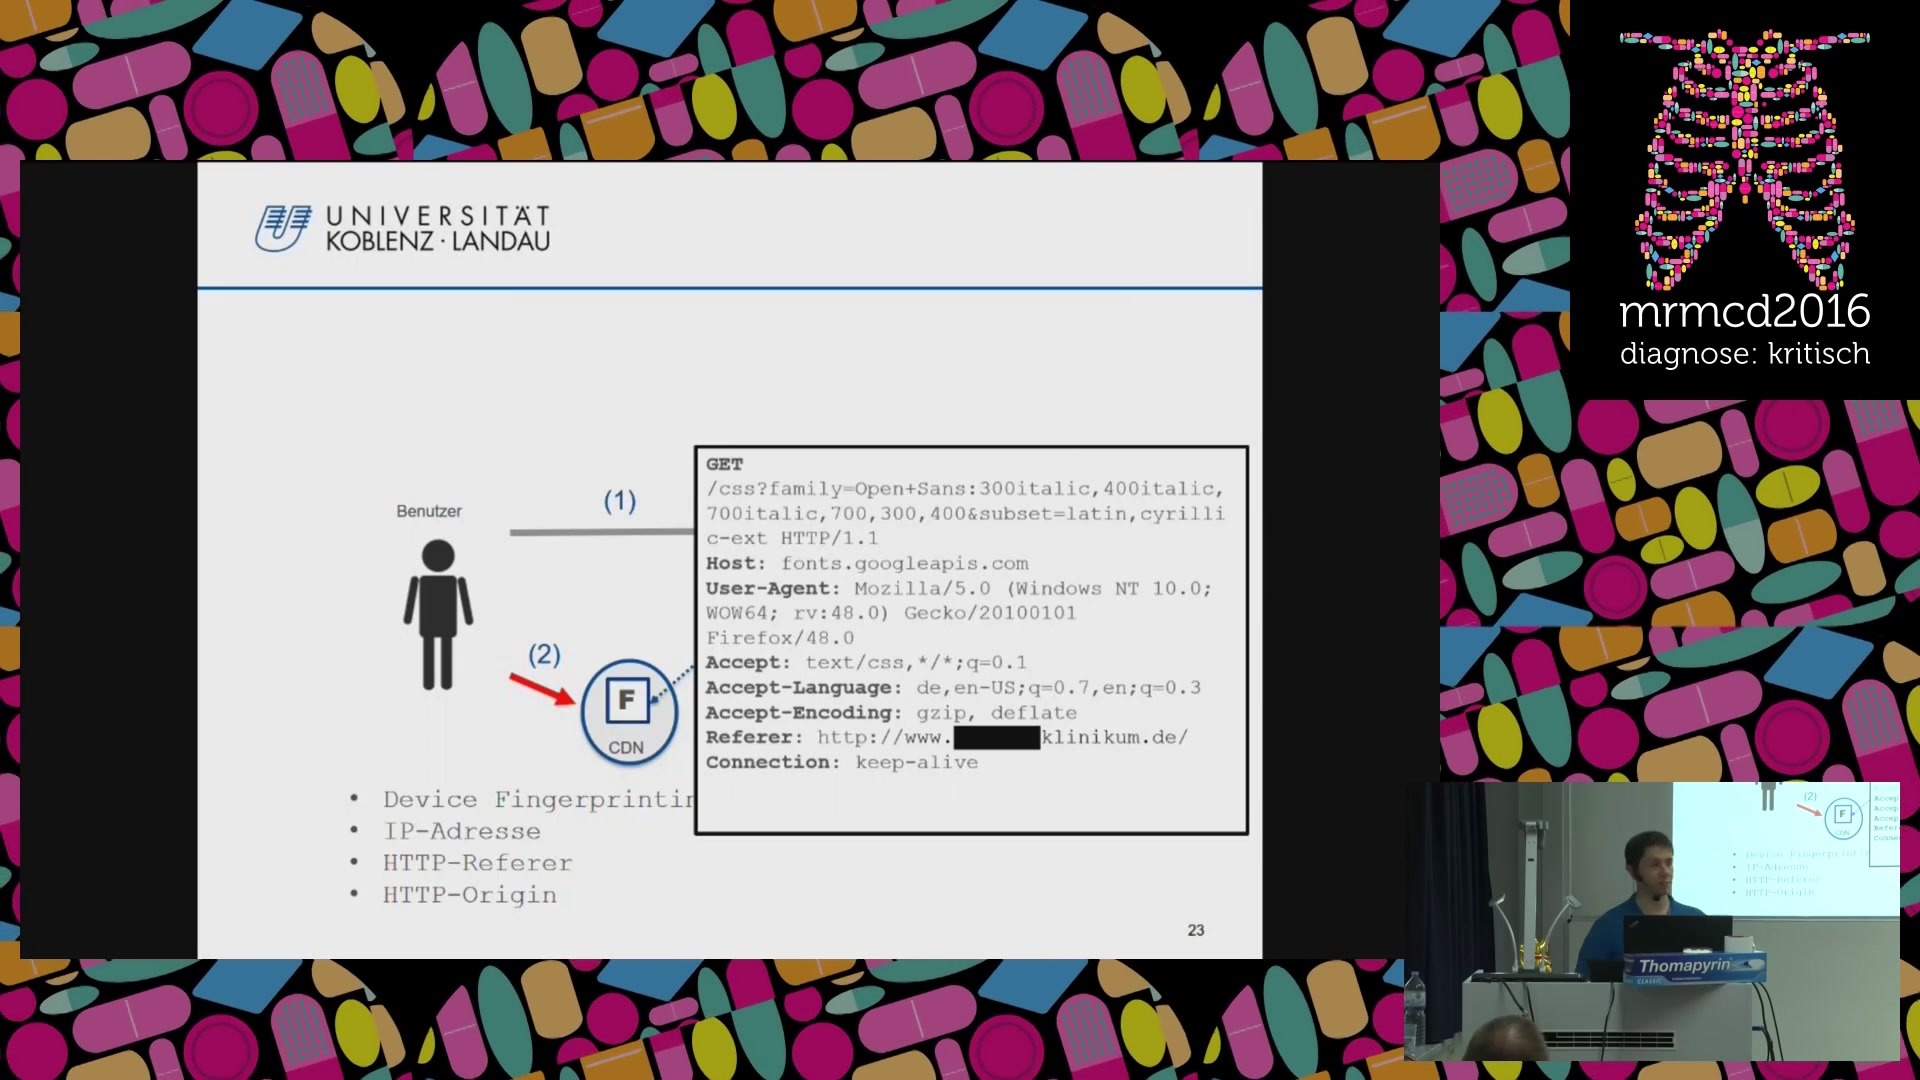
Task: Click the 'IP-Adresse' bullet text
Action: 462,831
